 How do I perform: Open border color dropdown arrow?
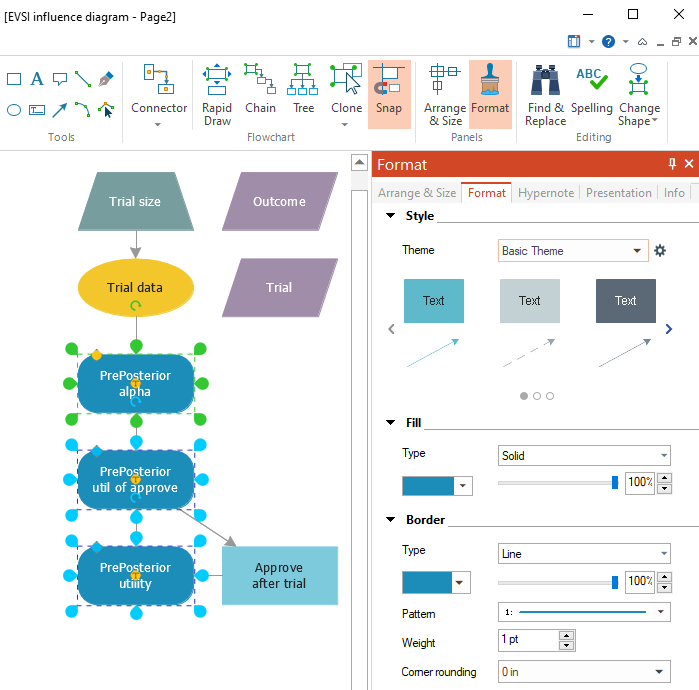pos(461,583)
